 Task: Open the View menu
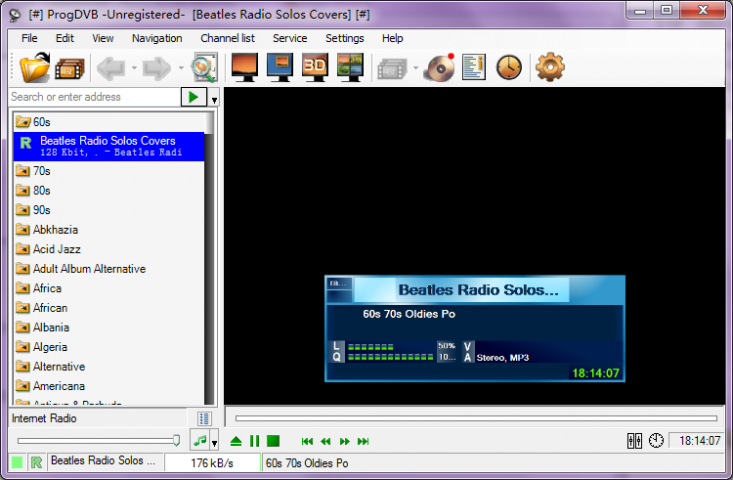[103, 38]
